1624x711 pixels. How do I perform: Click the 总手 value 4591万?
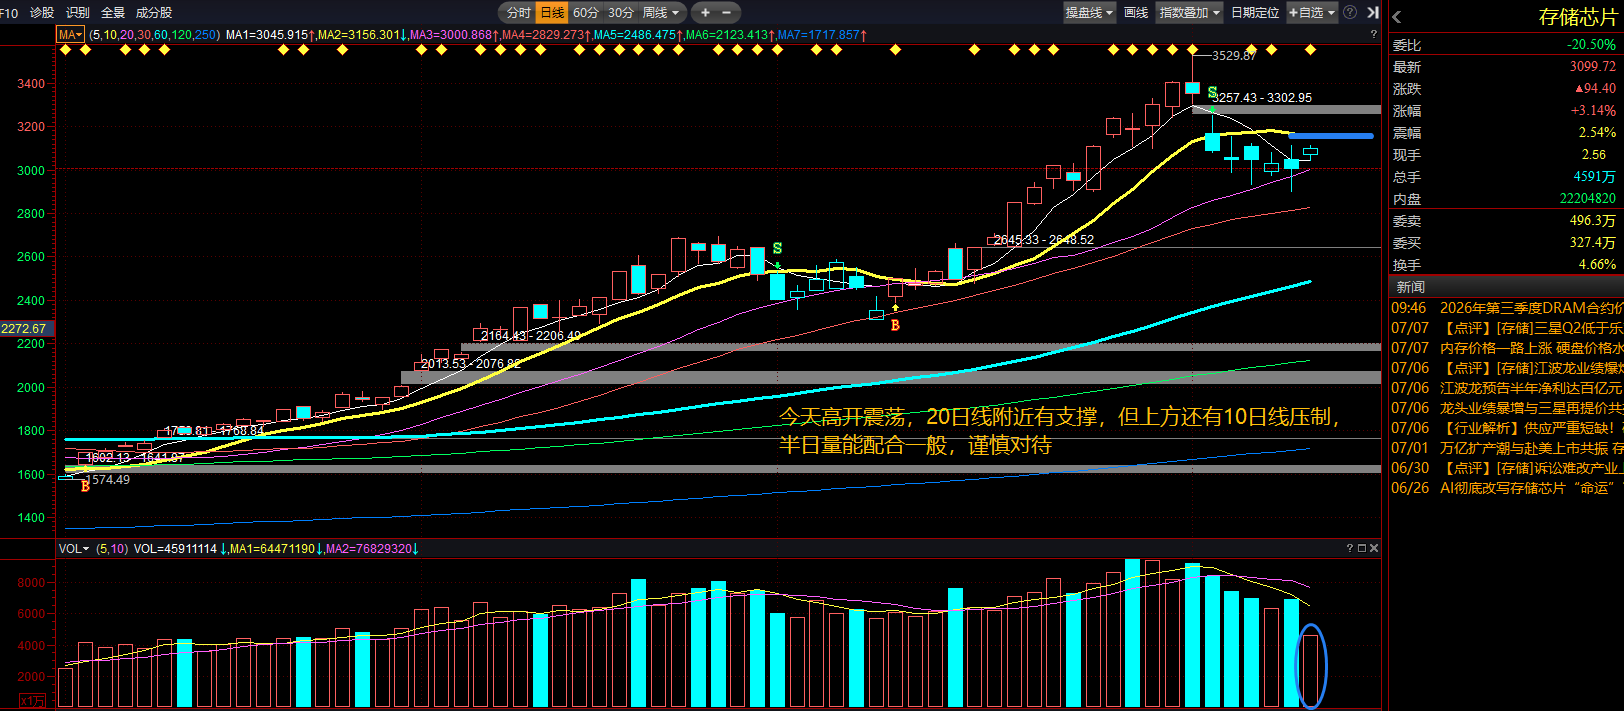[x=1594, y=177]
